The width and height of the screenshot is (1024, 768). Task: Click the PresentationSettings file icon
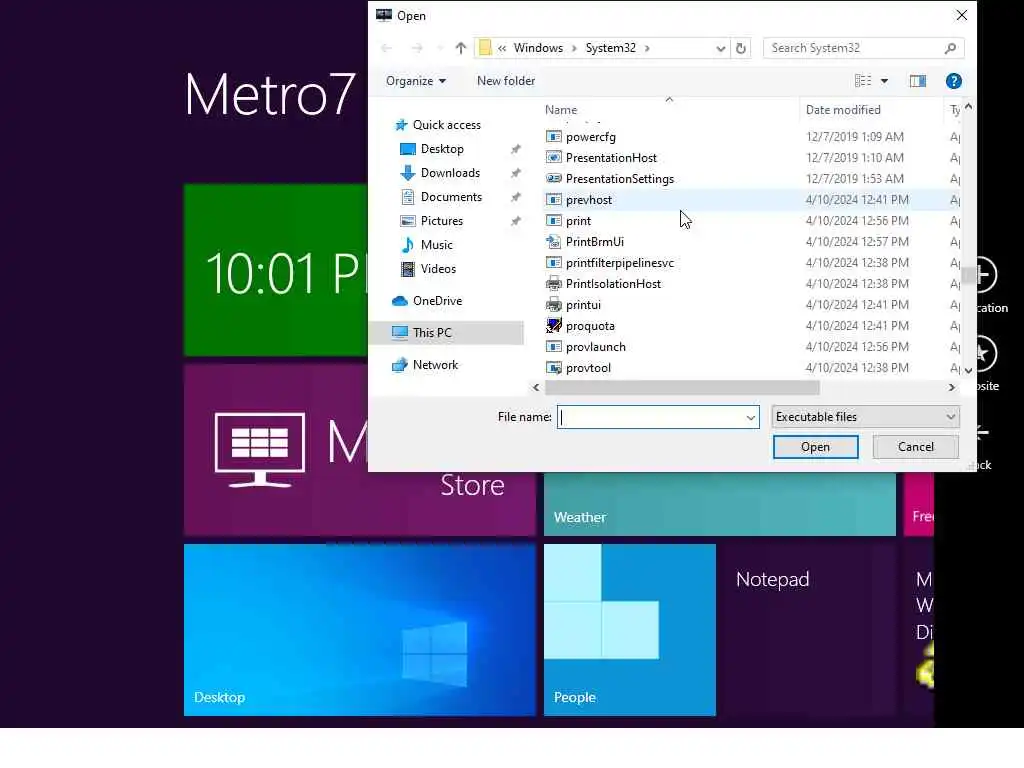point(553,178)
